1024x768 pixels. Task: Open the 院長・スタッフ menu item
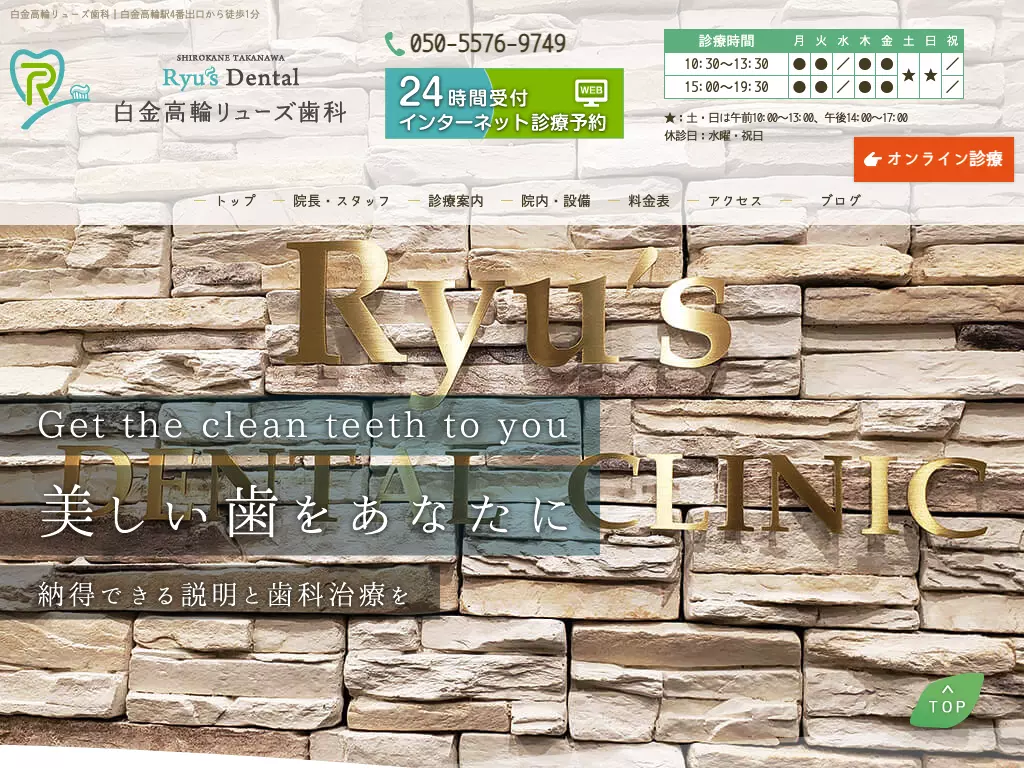pos(342,200)
